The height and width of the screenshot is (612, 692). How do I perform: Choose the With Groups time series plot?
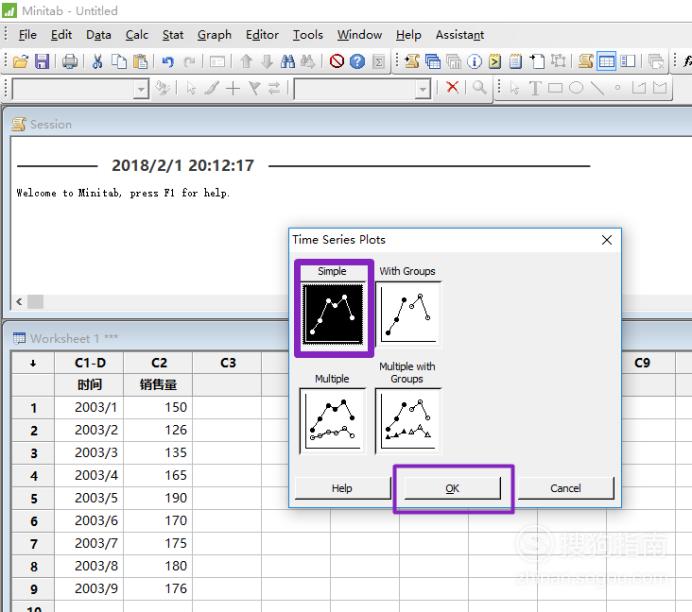[409, 314]
